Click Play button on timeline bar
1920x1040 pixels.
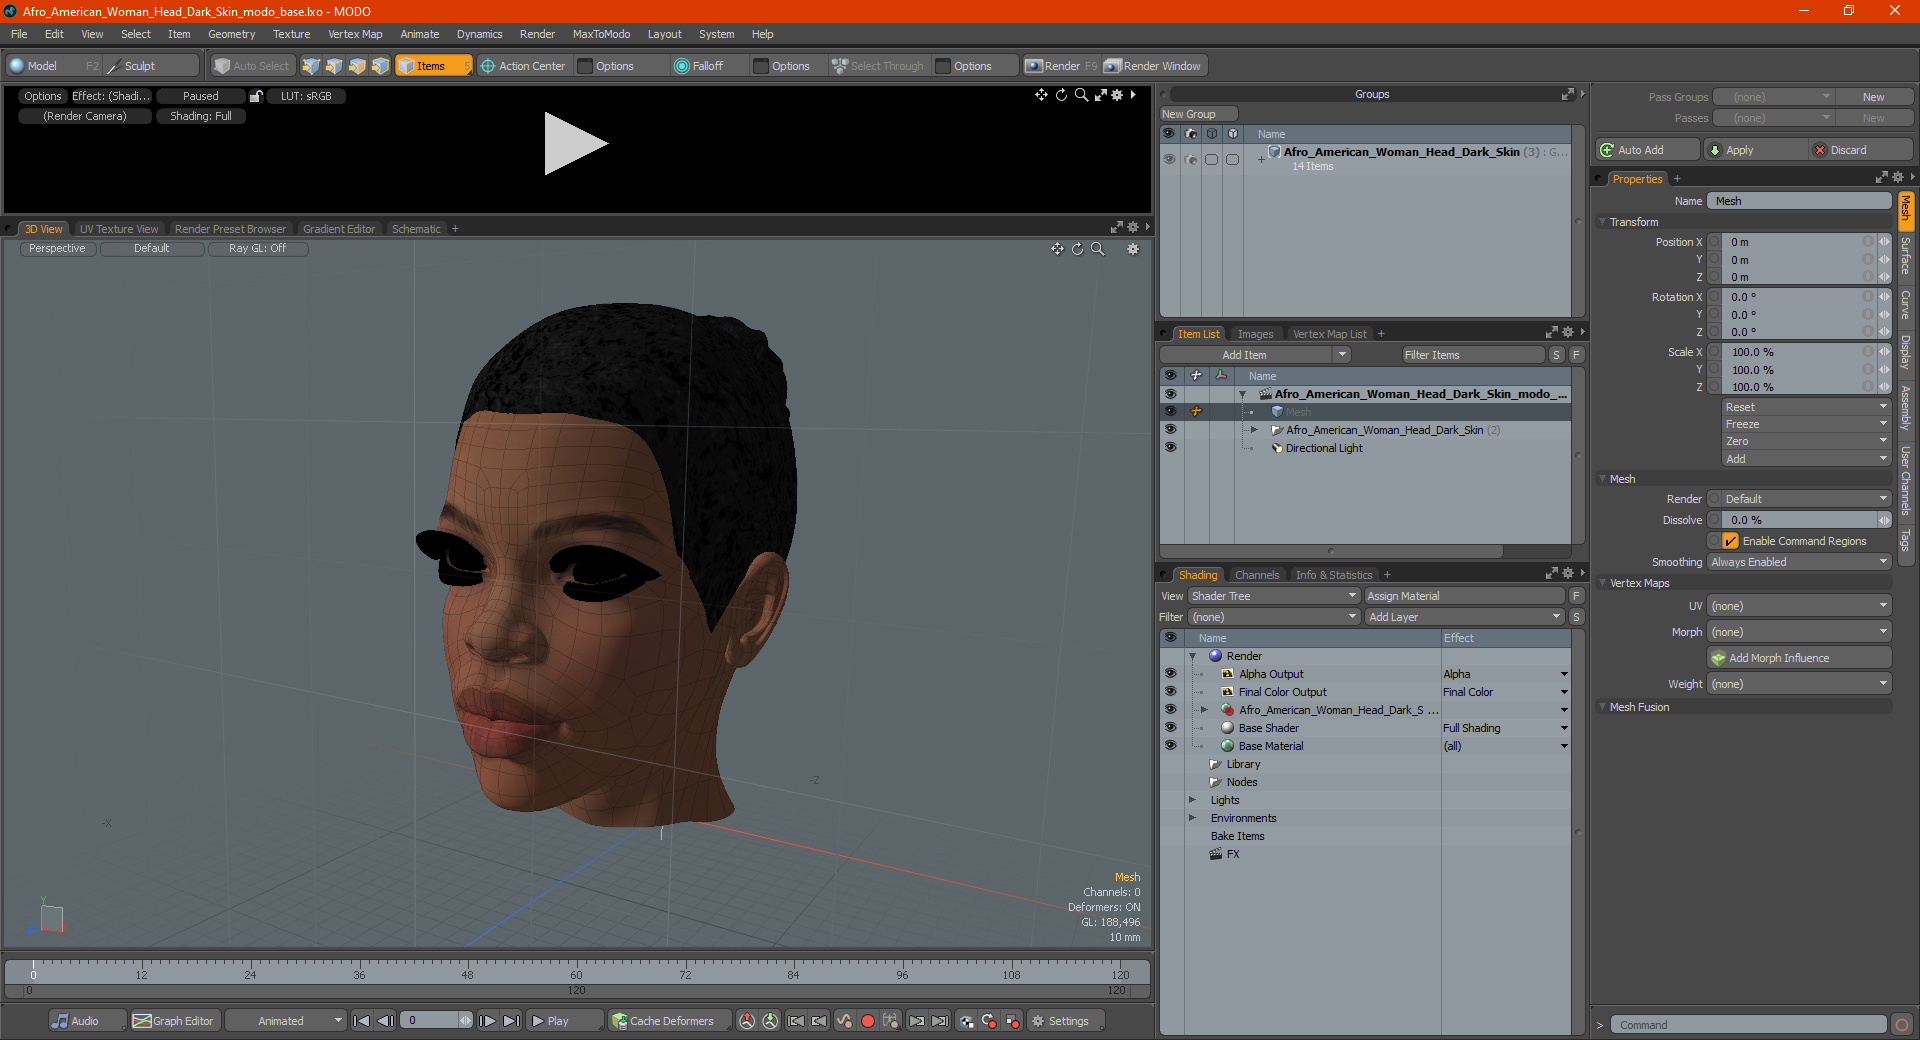(x=563, y=1021)
